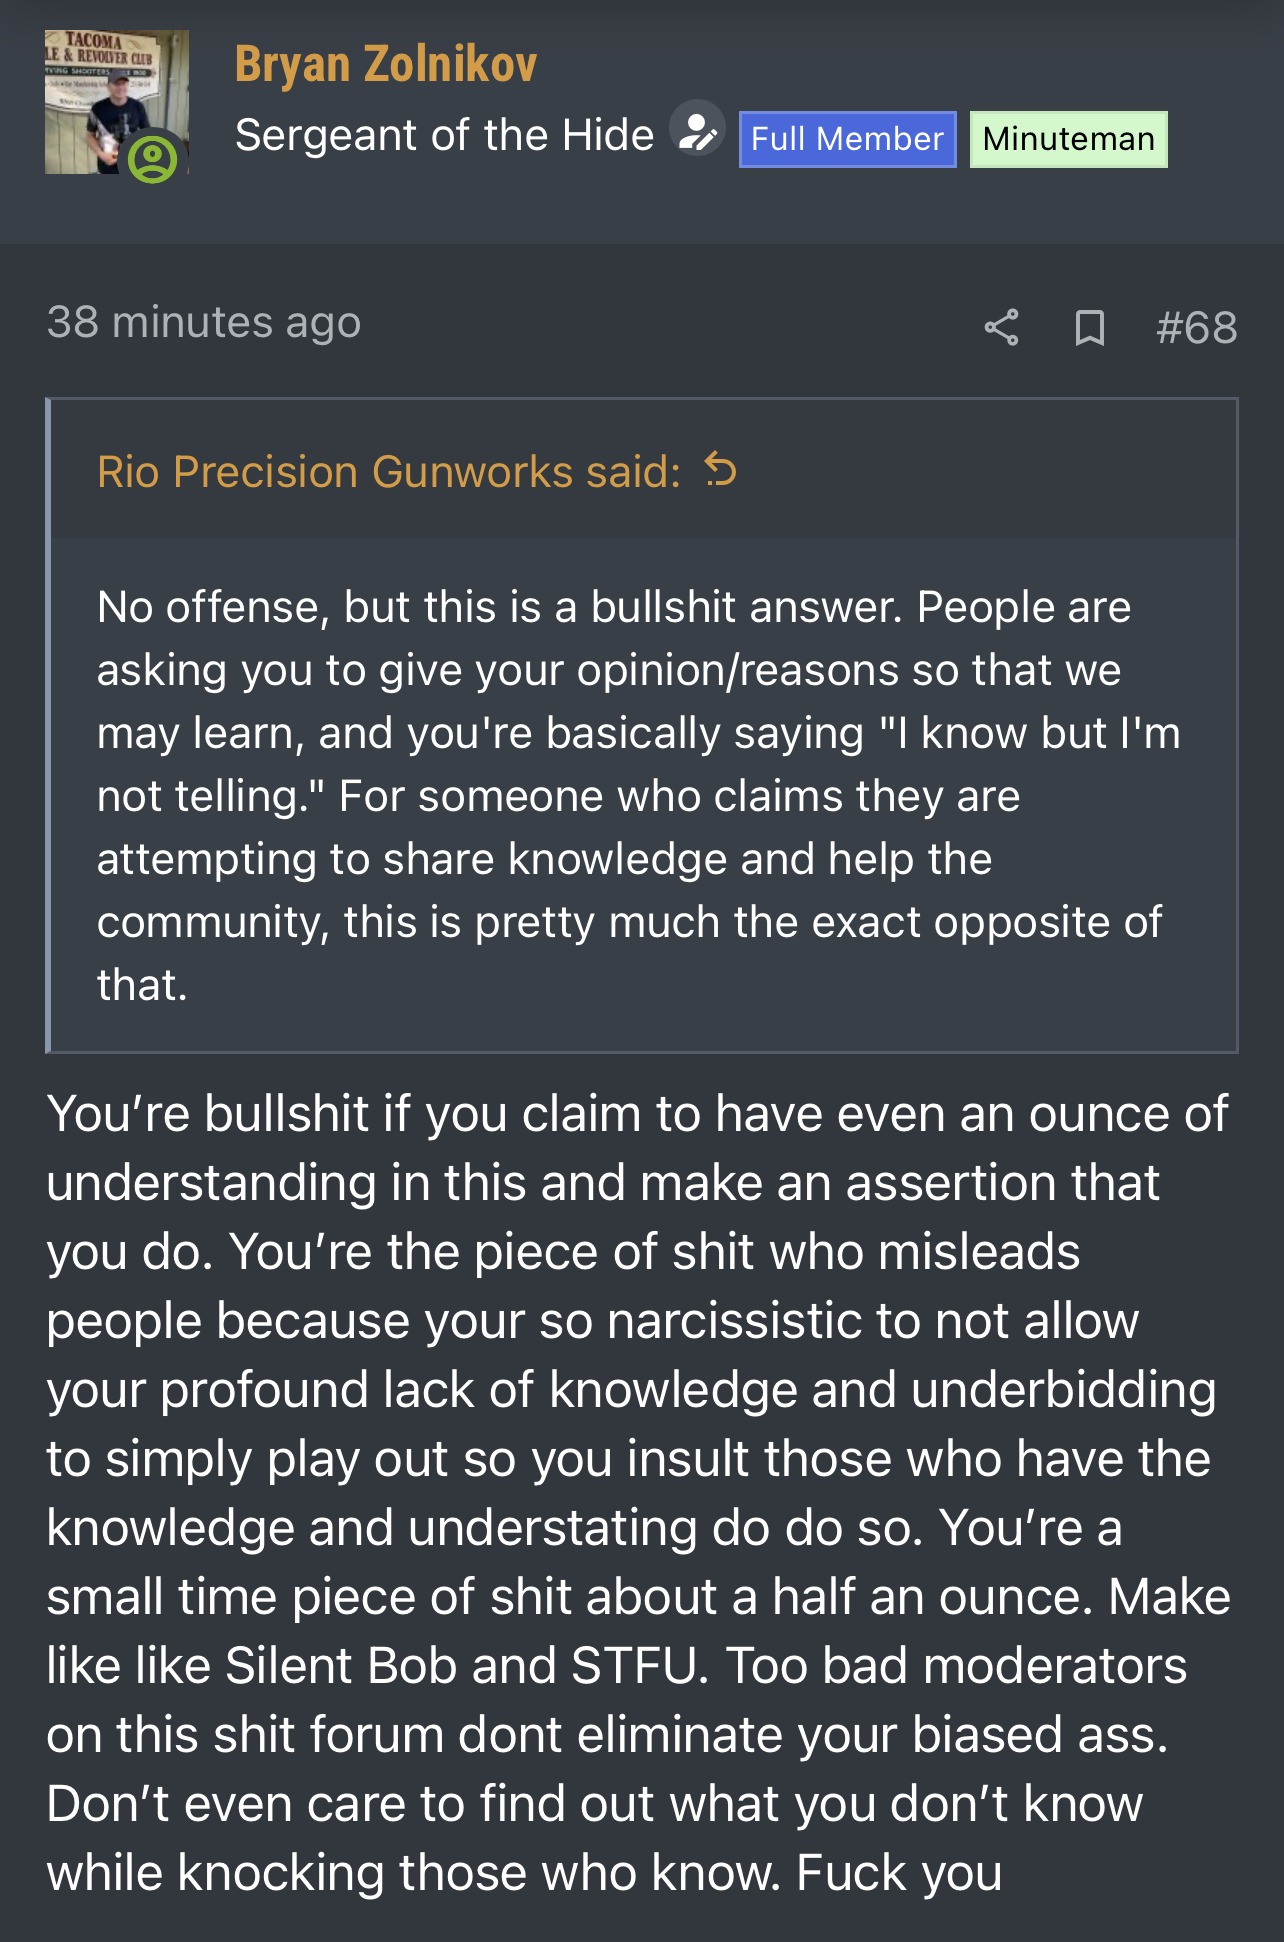Viewport: 1284px width, 1942px height.
Task: Click the thread starter pencil-person icon
Action: [x=697, y=131]
